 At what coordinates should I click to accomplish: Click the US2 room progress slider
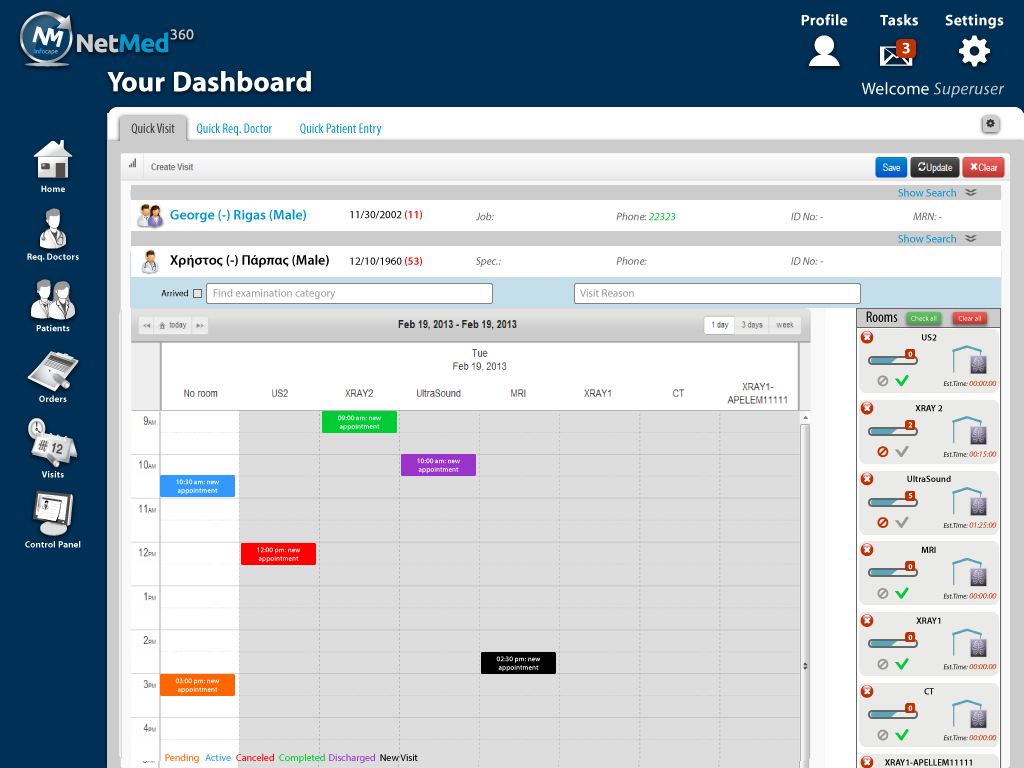click(892, 360)
